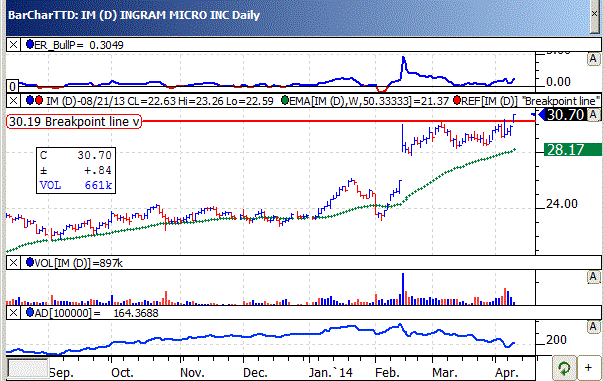Click the Oct. date axis label
Screen dimensions: 604x381
(x=122, y=373)
